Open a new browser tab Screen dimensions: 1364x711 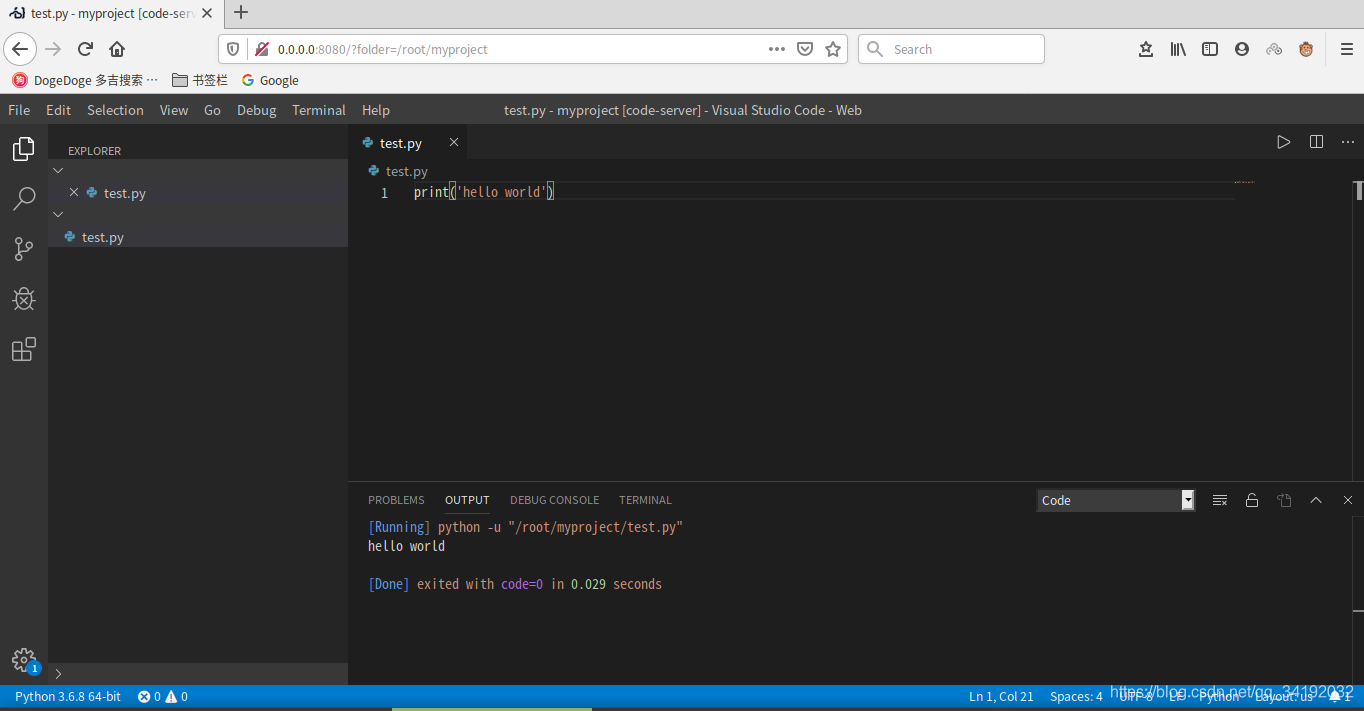(241, 13)
